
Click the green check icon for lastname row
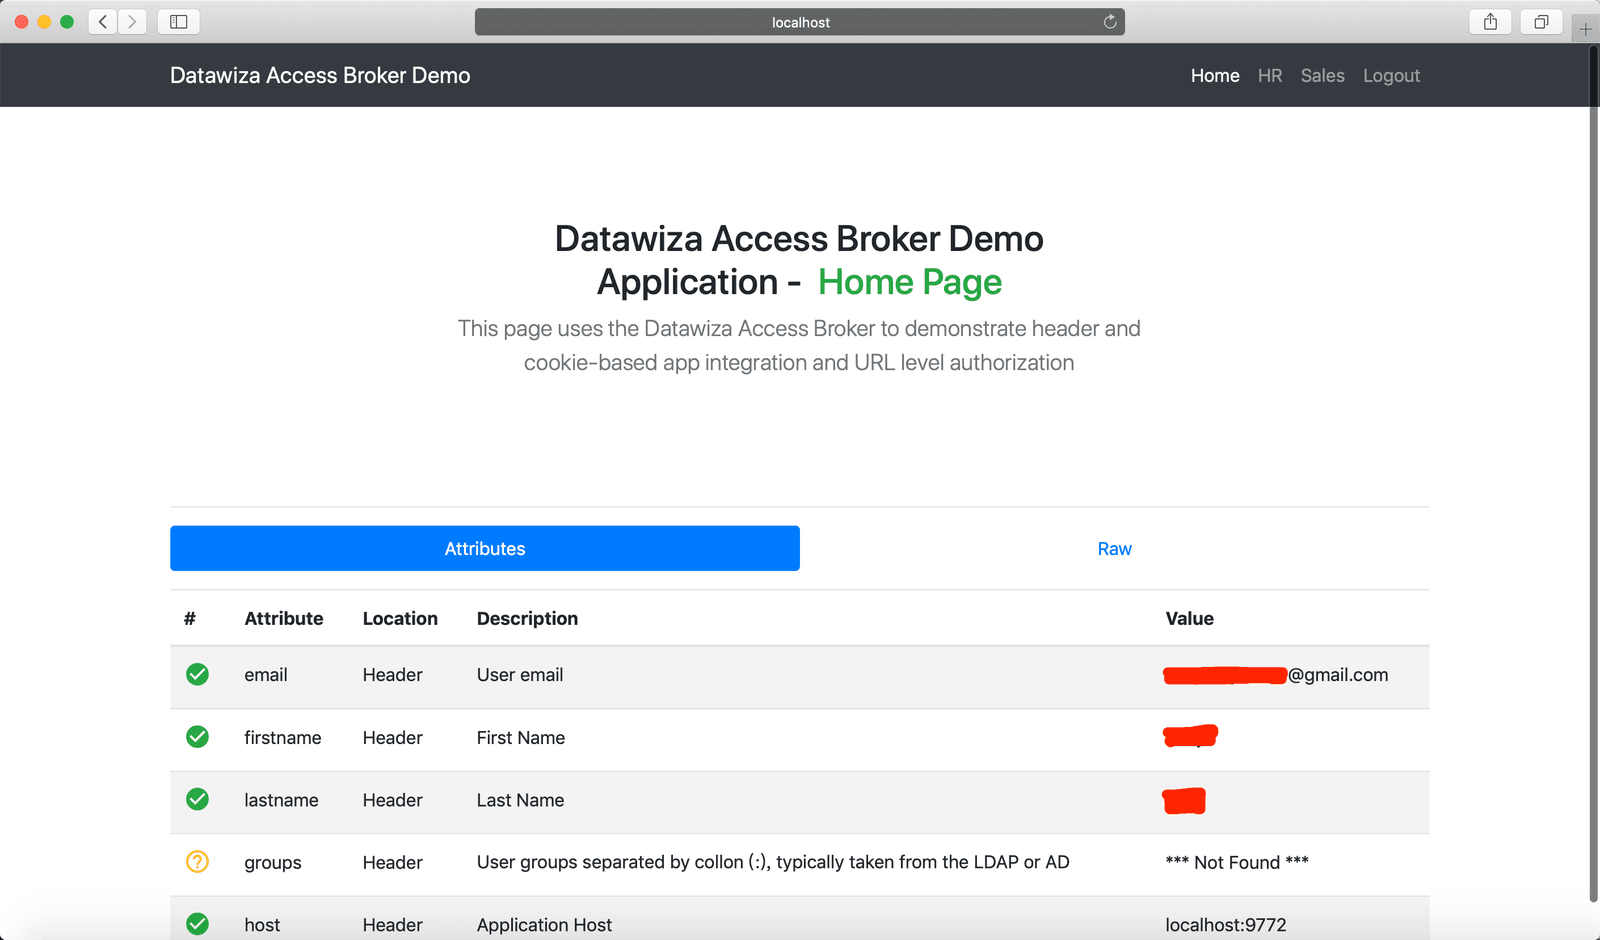tap(198, 799)
